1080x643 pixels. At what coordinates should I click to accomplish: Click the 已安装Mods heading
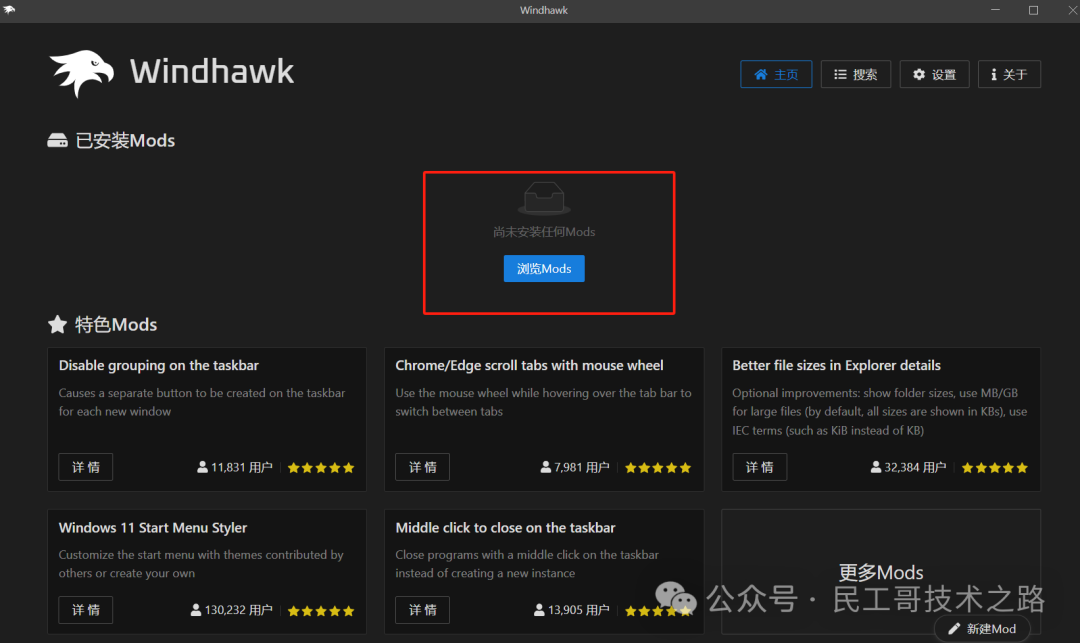[x=125, y=140]
